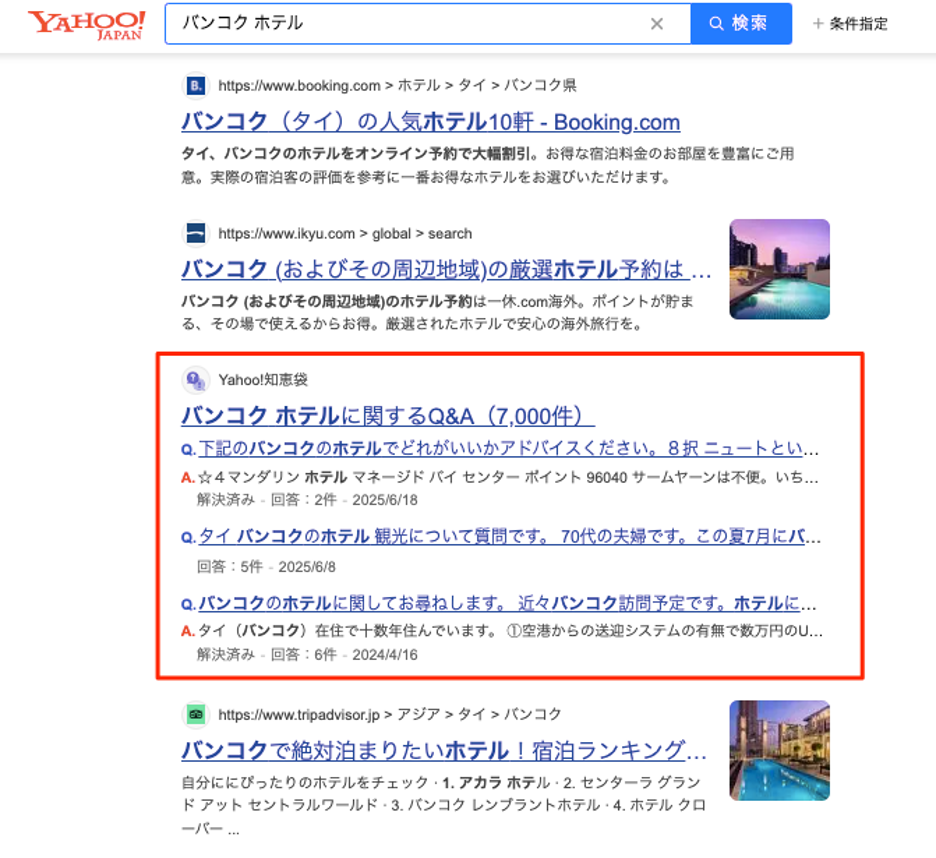
Task: Click the Tripadvisor snippet listing アカラ ホテル
Action: coord(444,805)
